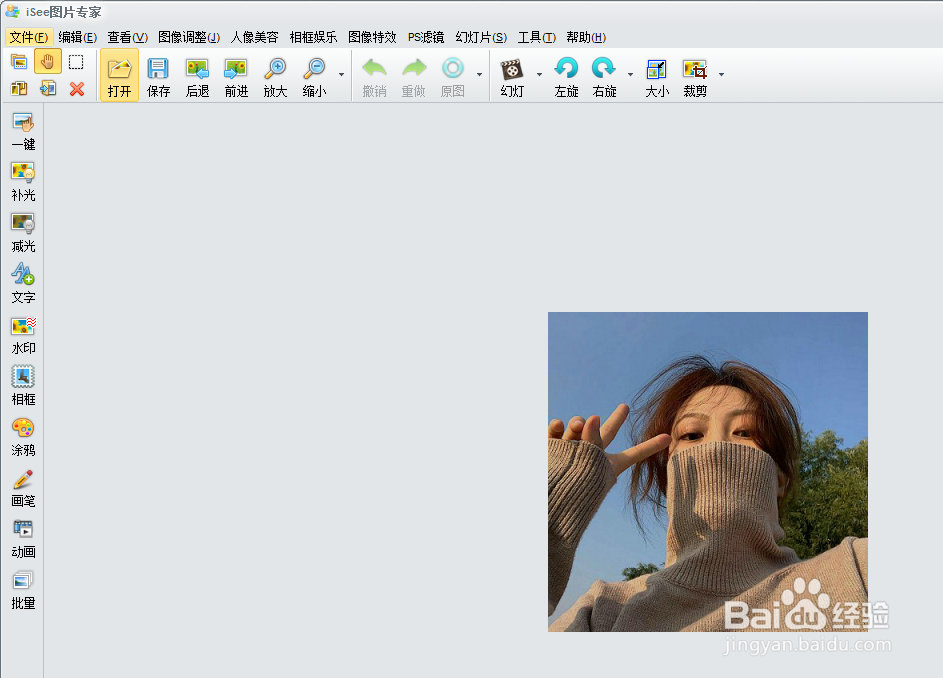
Task: Open the 帮助(H) menu
Action: coord(586,37)
